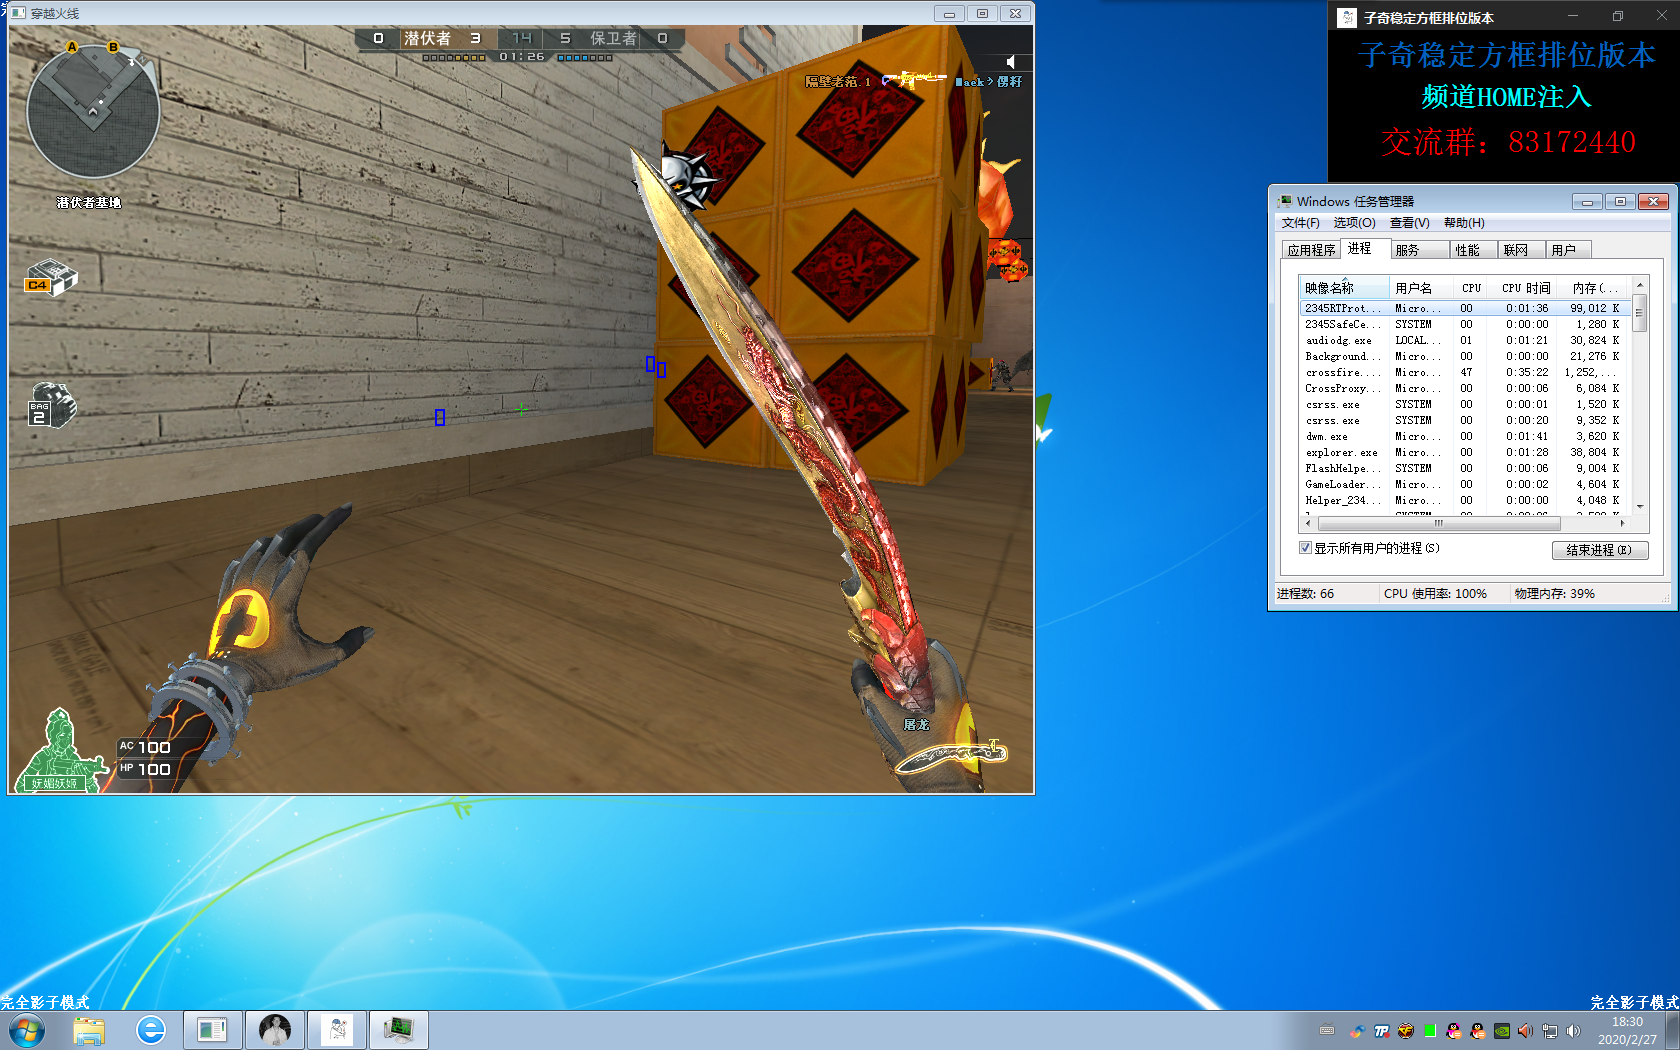Click the QQ penguin tray icon with pink bow
The height and width of the screenshot is (1050, 1680).
[x=1454, y=1031]
